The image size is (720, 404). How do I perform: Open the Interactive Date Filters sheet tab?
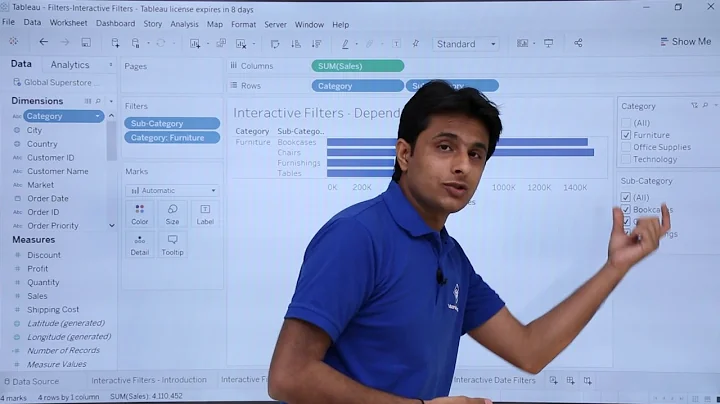[495, 380]
